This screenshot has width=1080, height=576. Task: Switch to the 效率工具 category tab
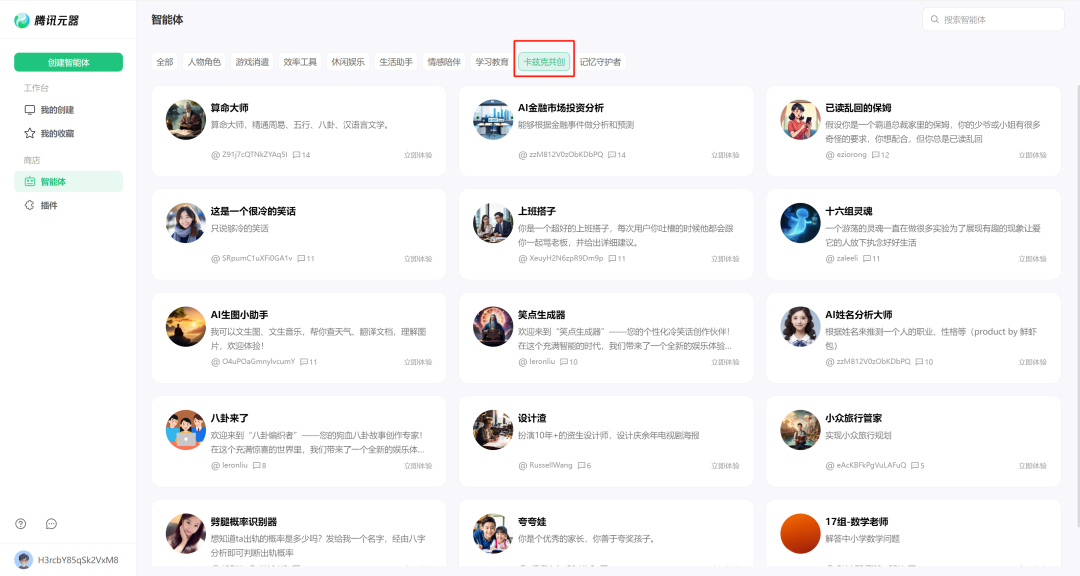point(300,62)
